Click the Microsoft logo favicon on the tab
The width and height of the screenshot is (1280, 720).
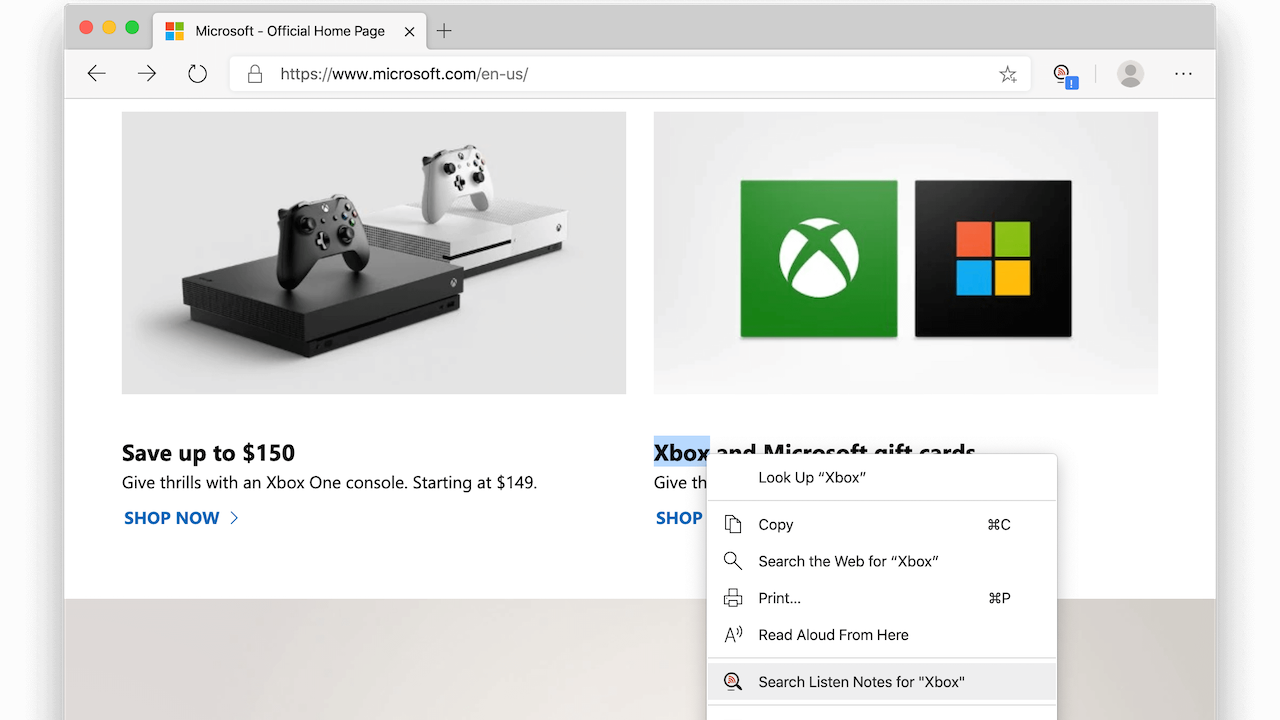pyautogui.click(x=174, y=31)
